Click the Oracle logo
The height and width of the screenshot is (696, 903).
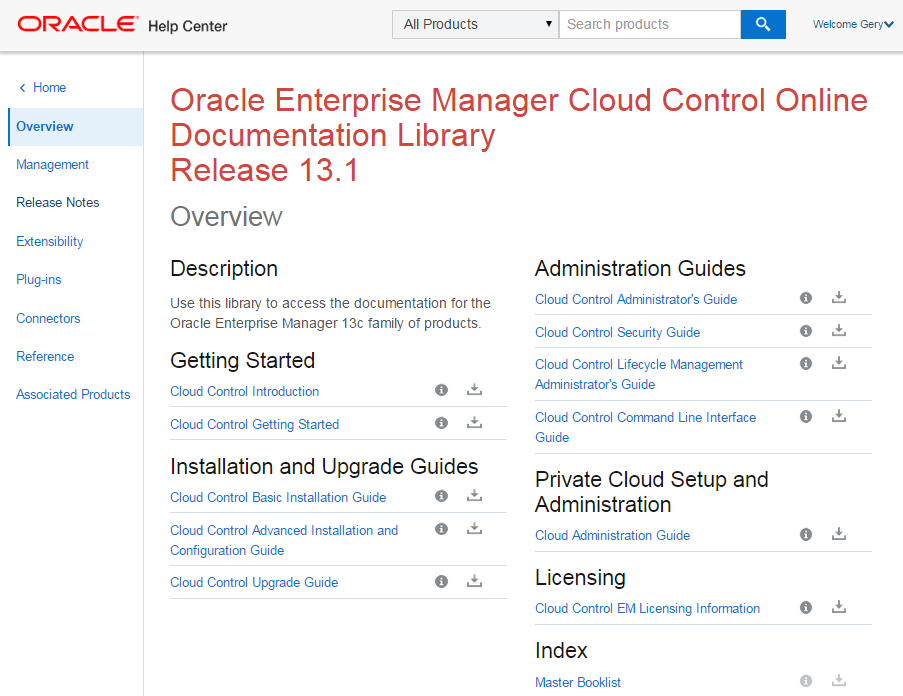78,24
